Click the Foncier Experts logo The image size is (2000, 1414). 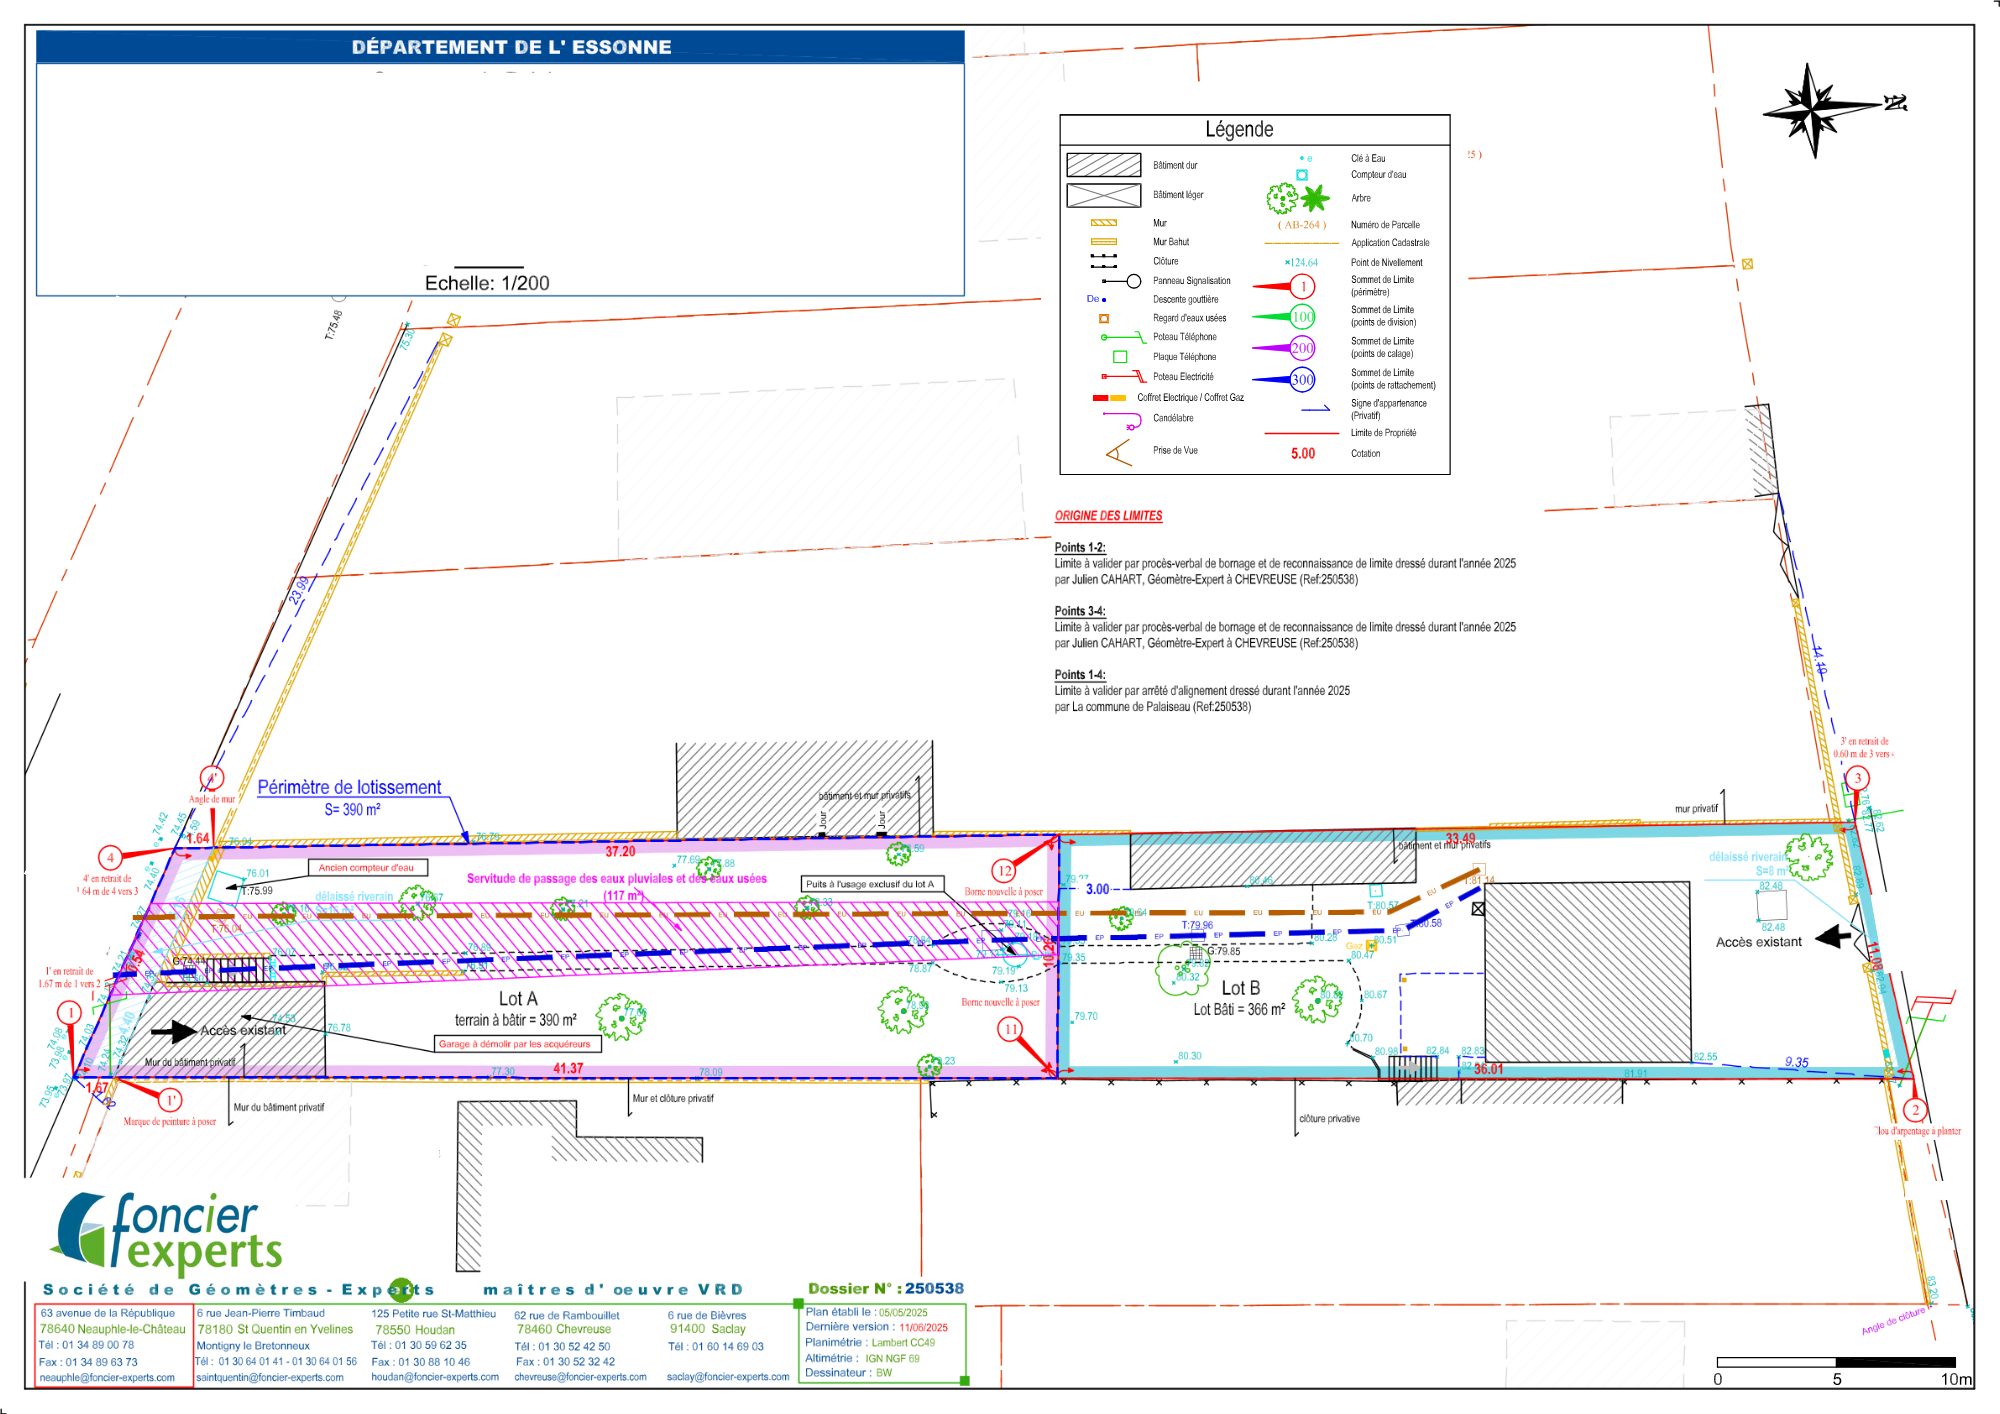(x=168, y=1234)
